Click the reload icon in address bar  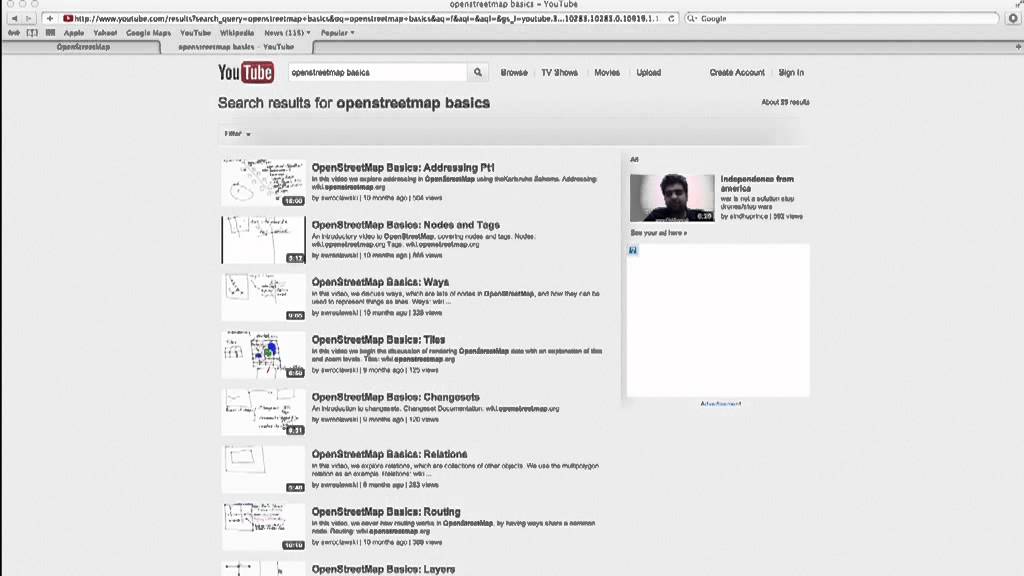[x=671, y=18]
